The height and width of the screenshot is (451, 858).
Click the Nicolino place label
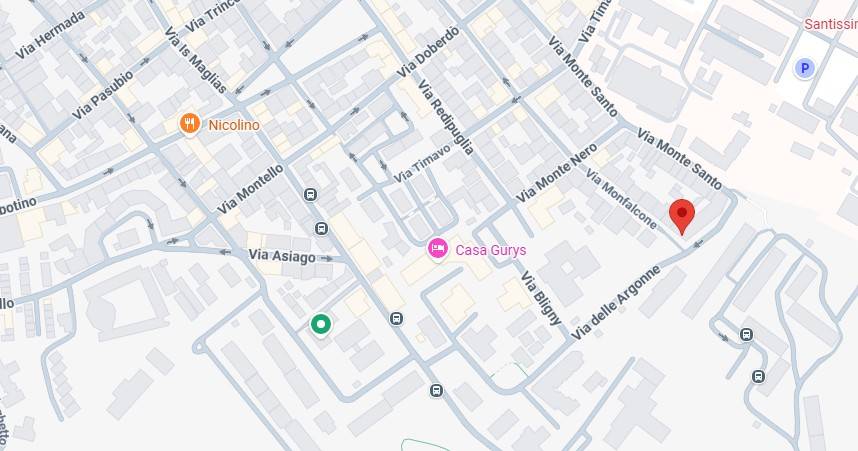click(x=234, y=125)
